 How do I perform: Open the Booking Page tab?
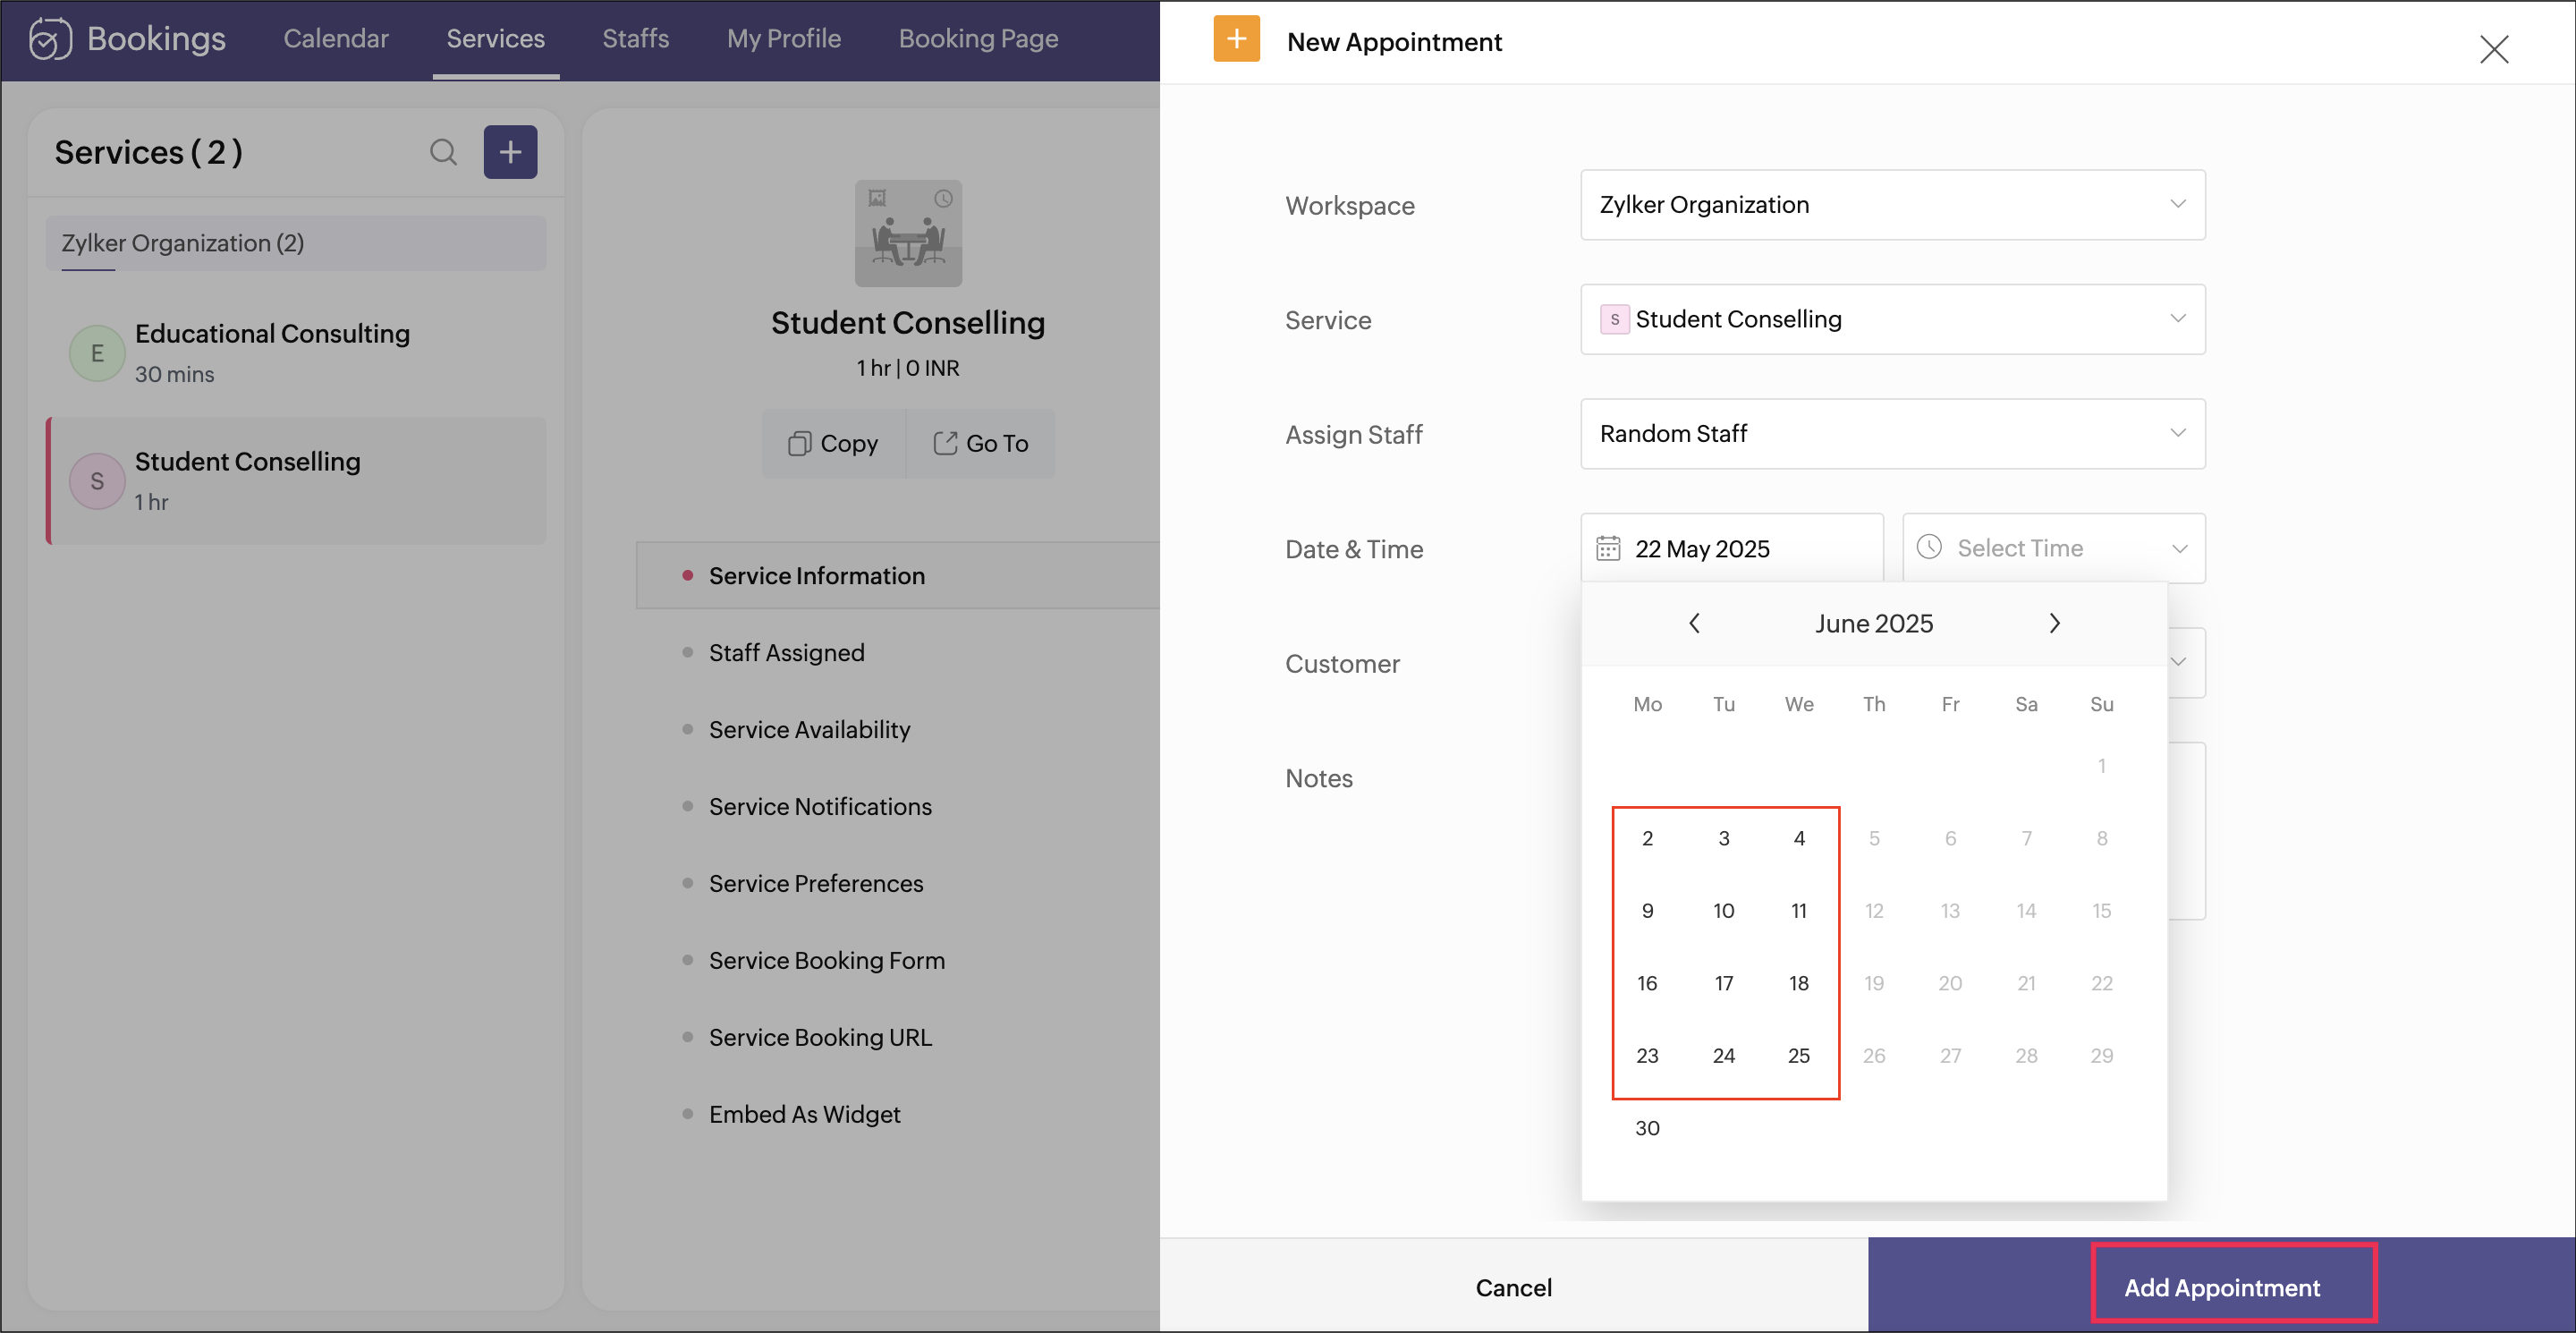point(978,39)
